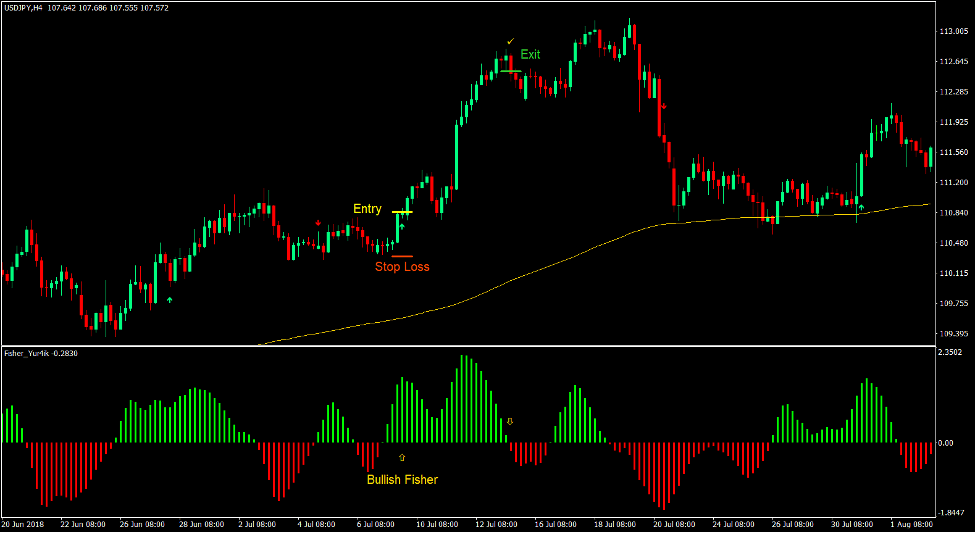977x533 pixels.
Task: Click the 1 Aug 08:00 time label
Action: point(912,524)
